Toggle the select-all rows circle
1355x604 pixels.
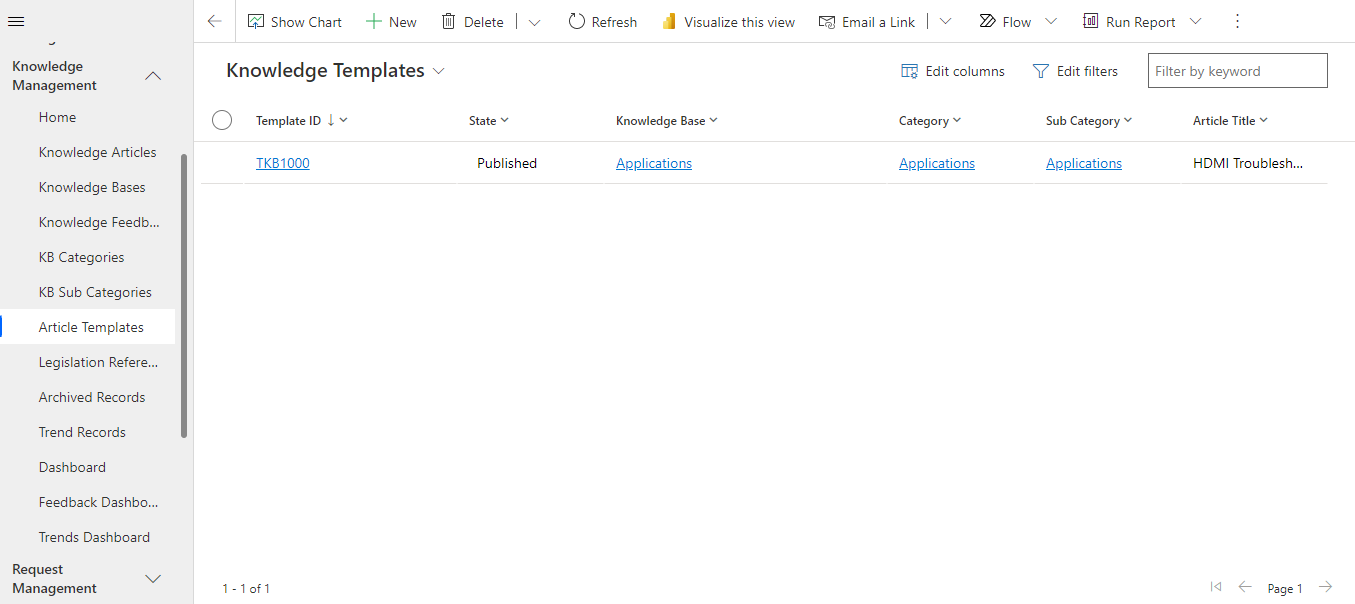point(222,120)
